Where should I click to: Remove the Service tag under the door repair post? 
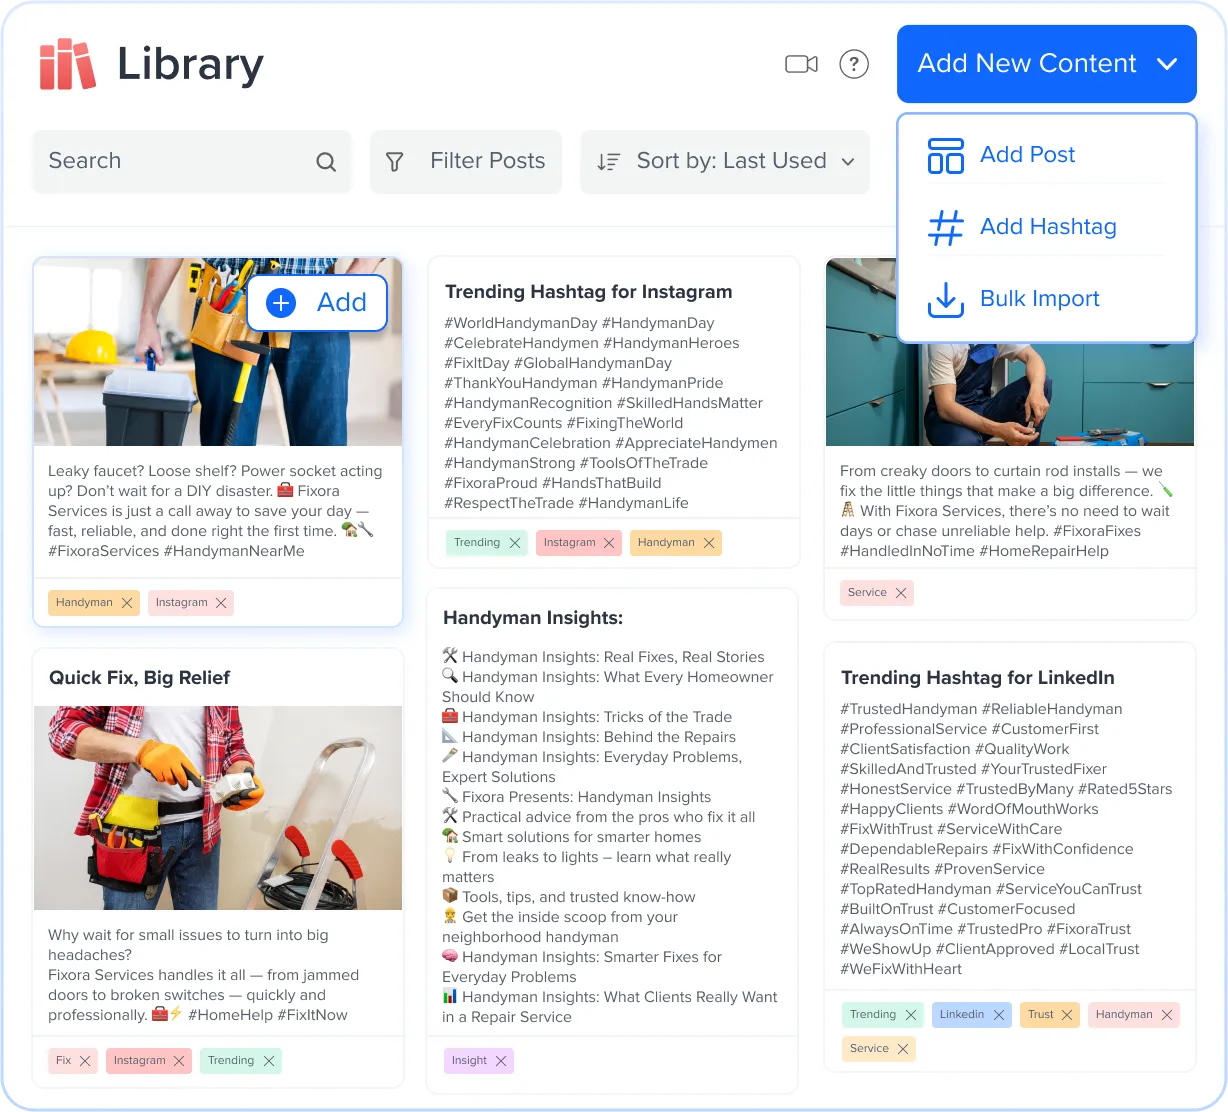(x=902, y=593)
